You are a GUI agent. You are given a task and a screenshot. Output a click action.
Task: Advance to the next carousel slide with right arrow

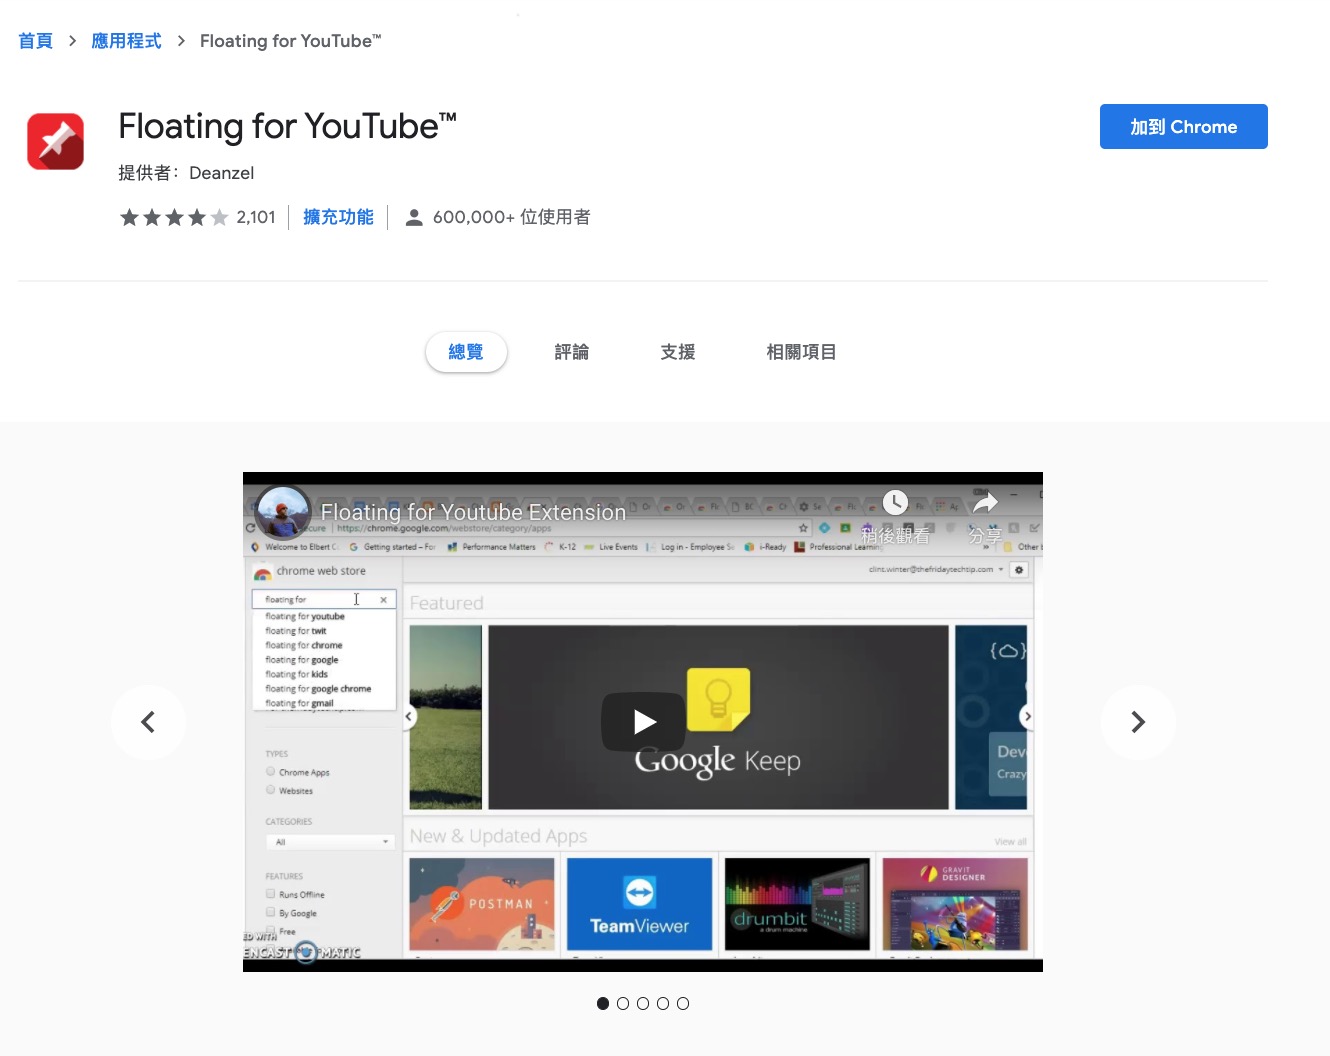[1138, 722]
